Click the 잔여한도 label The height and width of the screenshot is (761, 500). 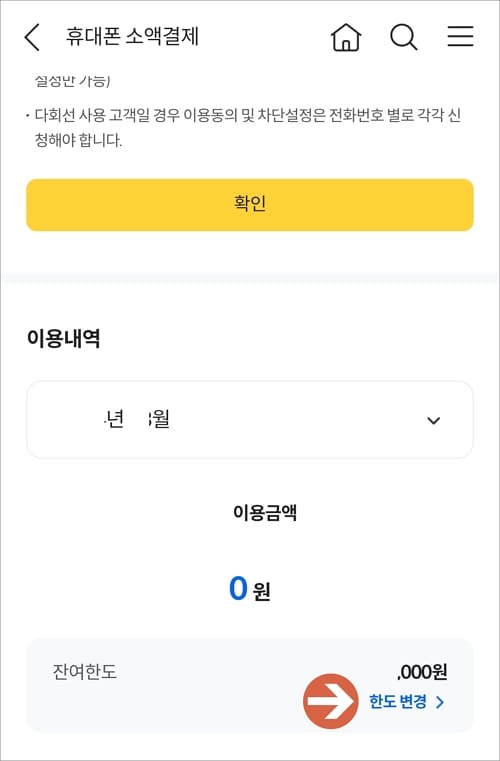click(85, 672)
